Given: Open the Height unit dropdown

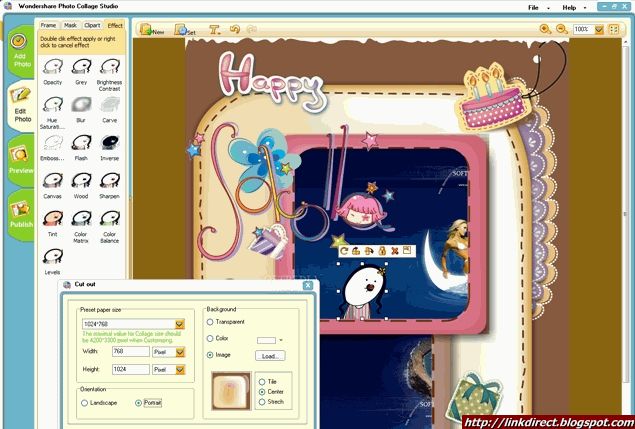Looking at the screenshot, I should 180,369.
